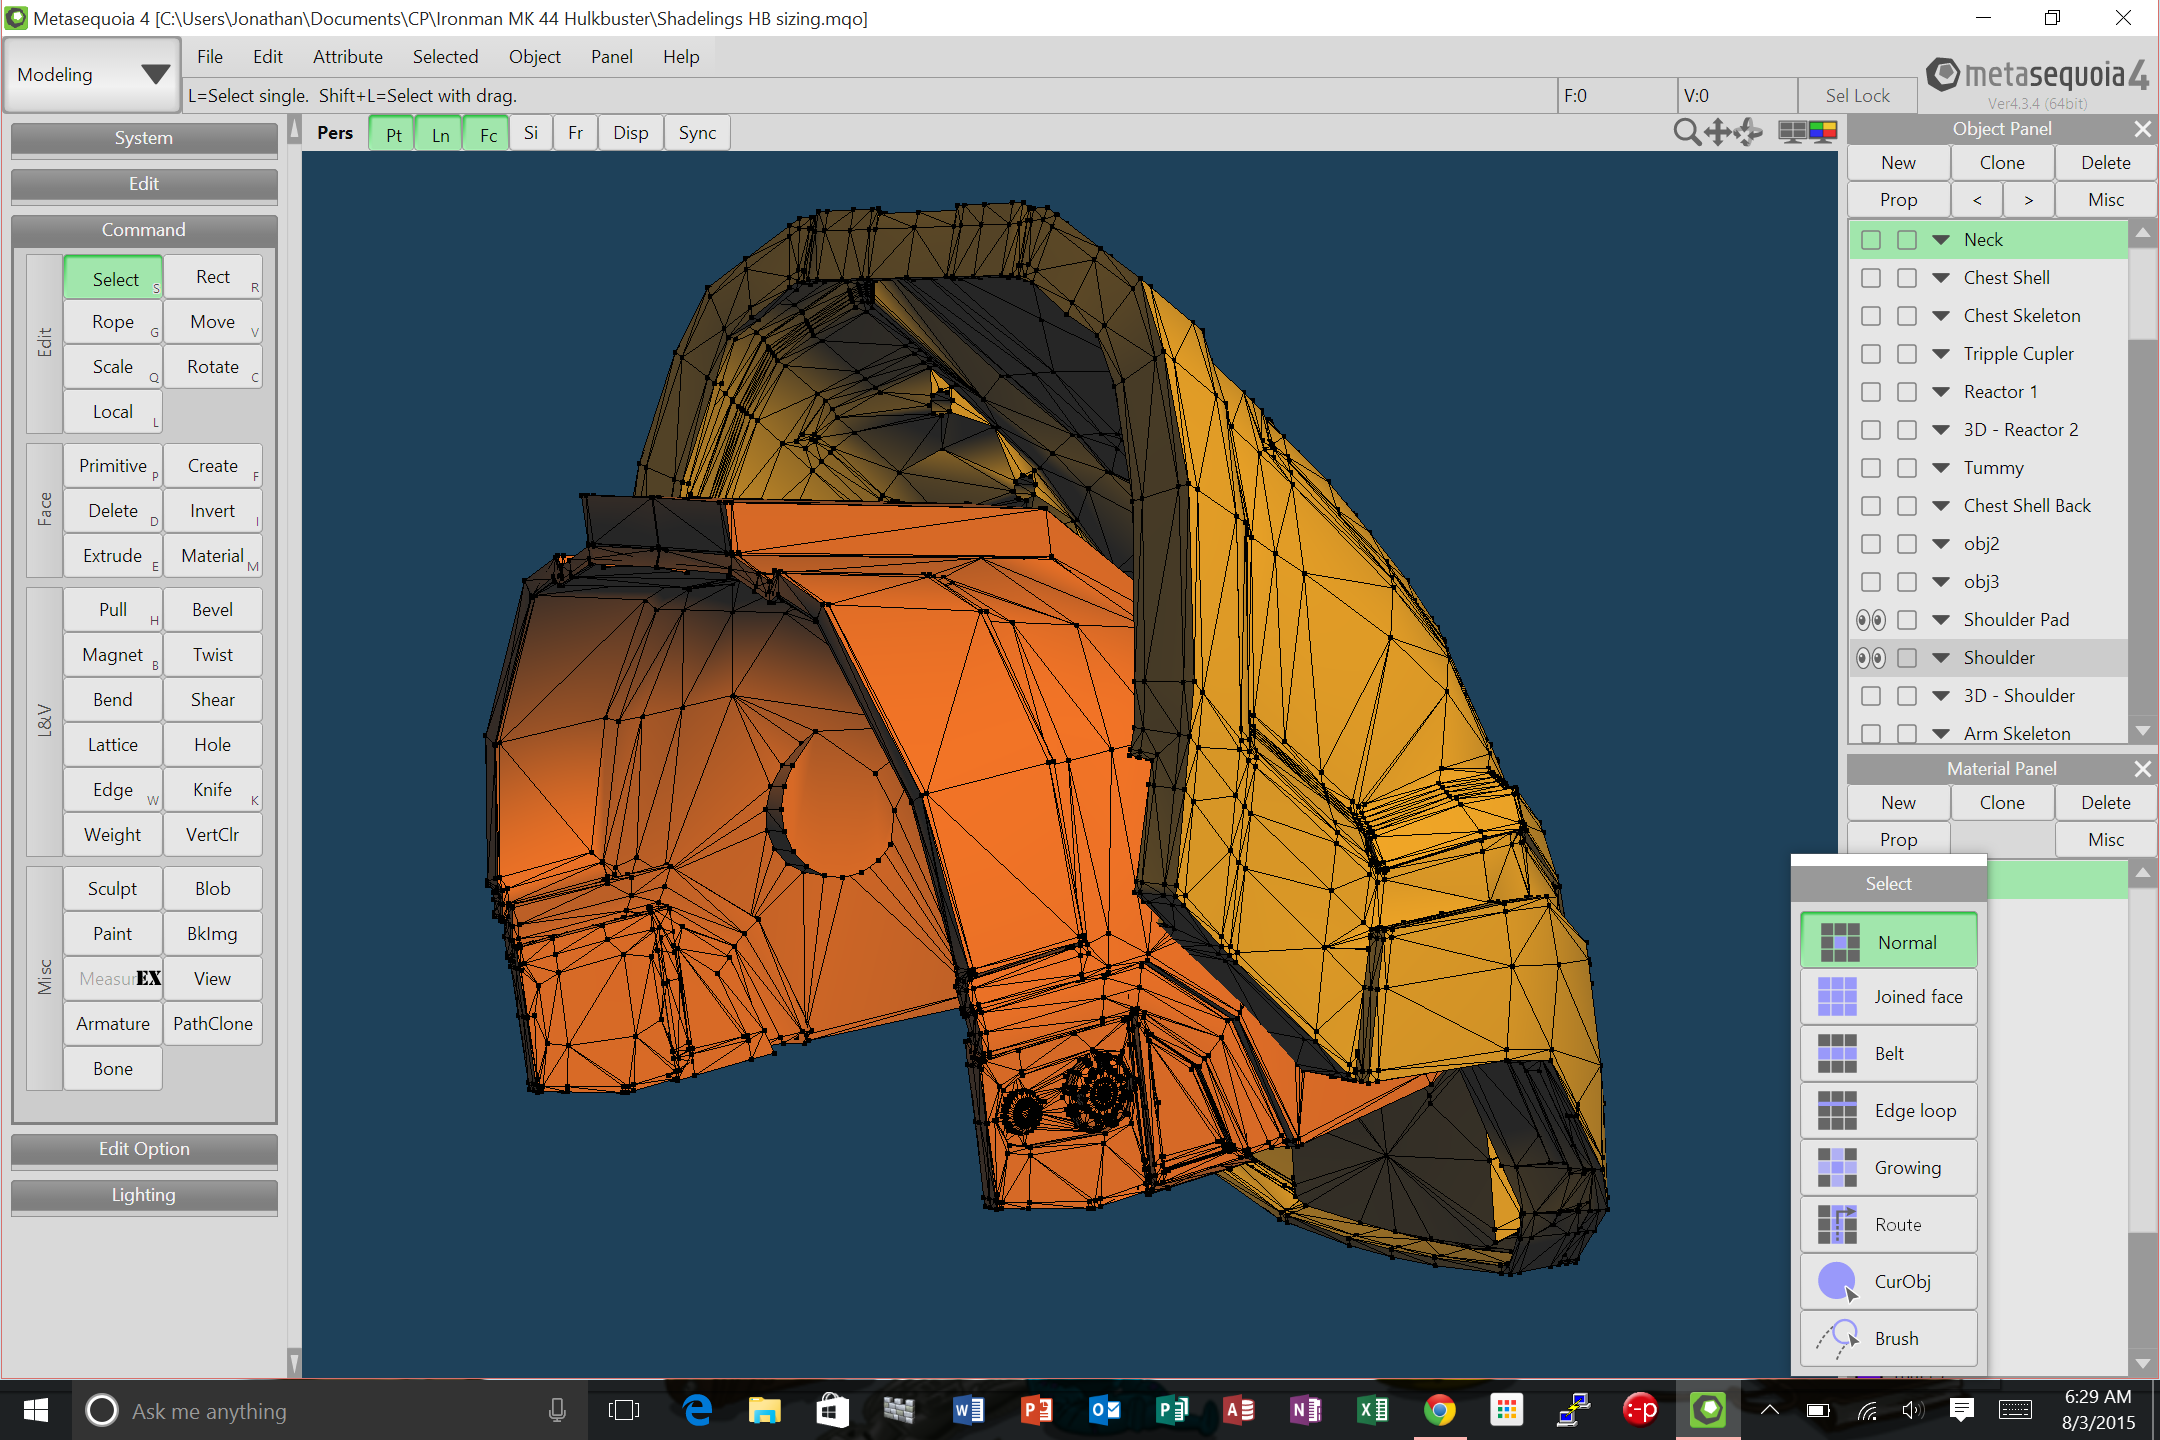Close the Object Panel
Viewport: 2160px width, 1440px height.
click(x=2142, y=129)
